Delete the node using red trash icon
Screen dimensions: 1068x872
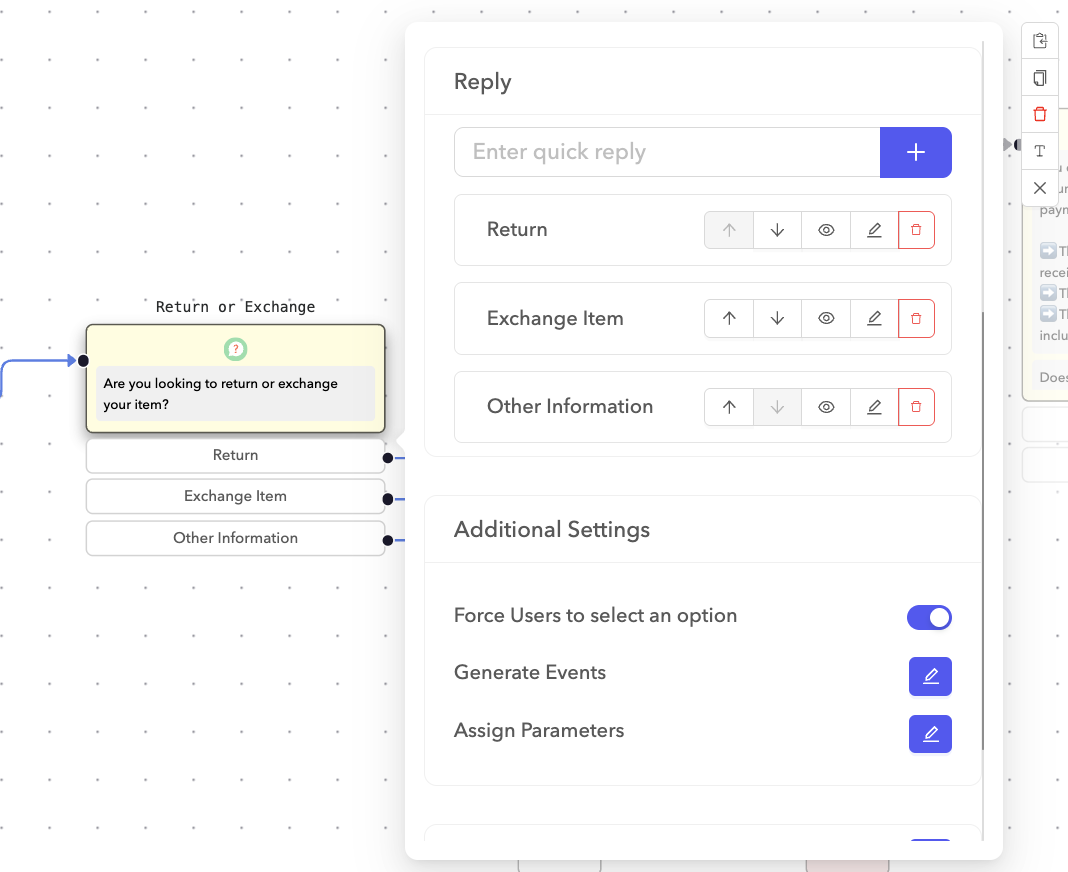pos(1040,114)
